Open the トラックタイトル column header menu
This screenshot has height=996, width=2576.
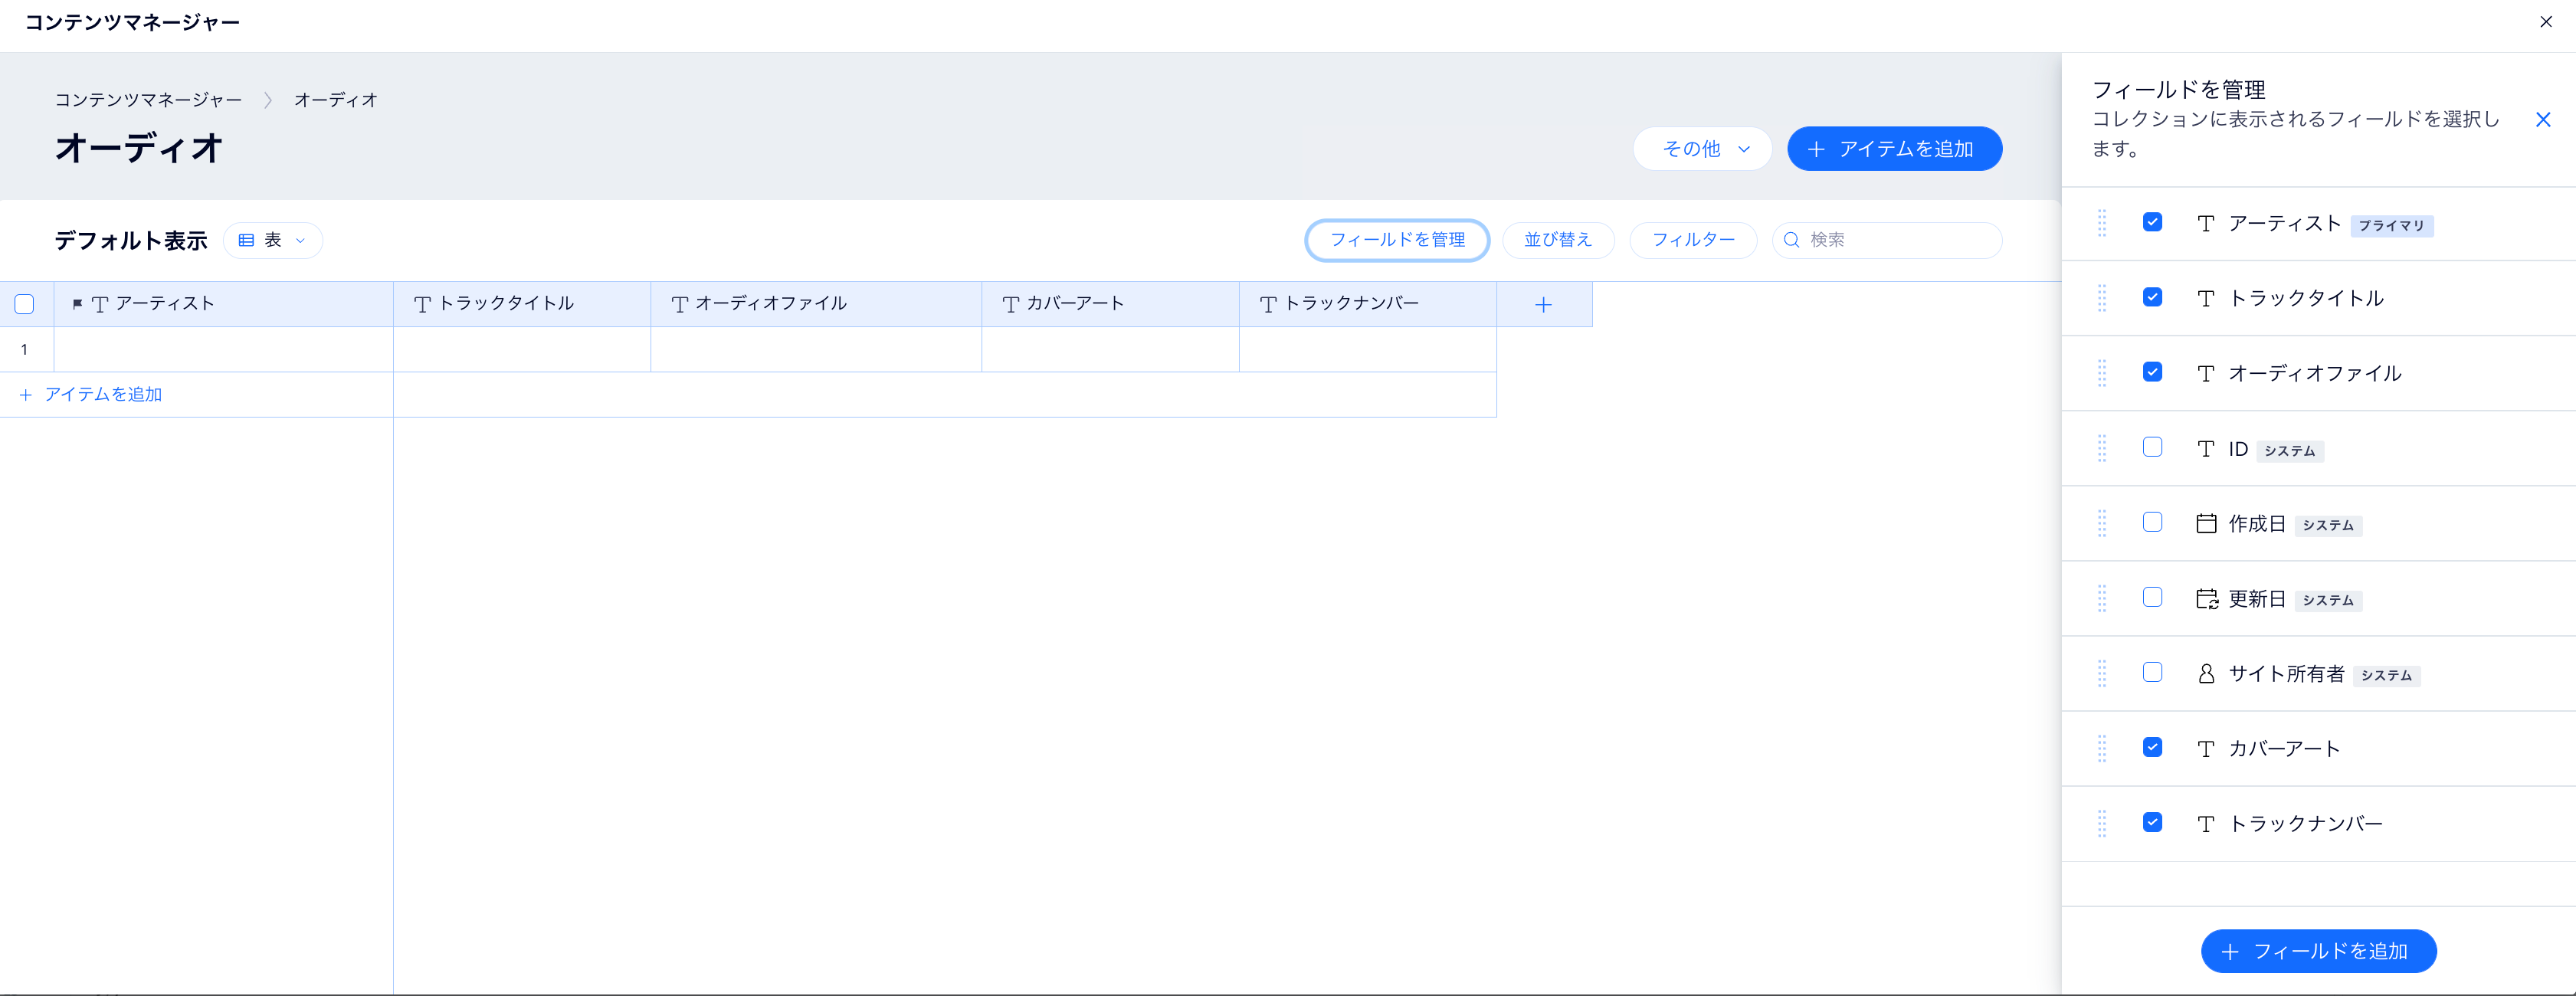[522, 304]
